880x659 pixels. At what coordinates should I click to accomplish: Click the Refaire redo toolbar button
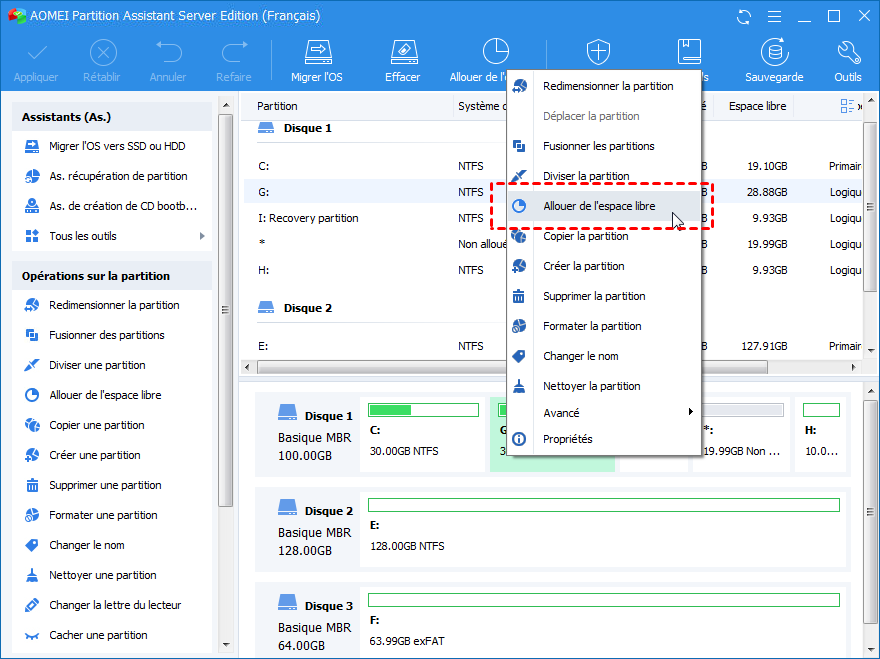point(234,61)
